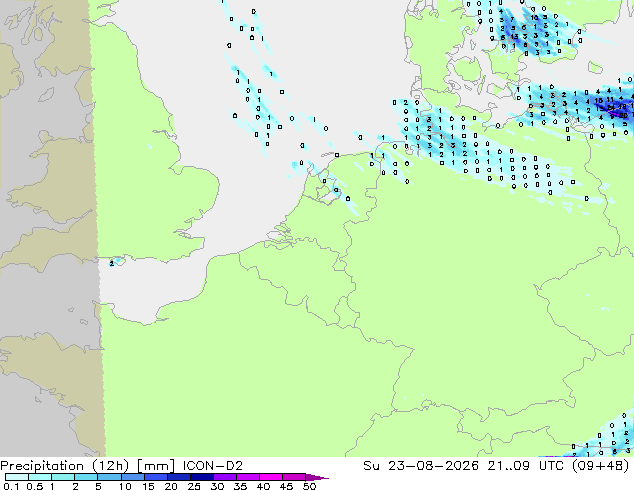Click the "25" legend scale value
The image size is (634, 490).
pos(194,486)
